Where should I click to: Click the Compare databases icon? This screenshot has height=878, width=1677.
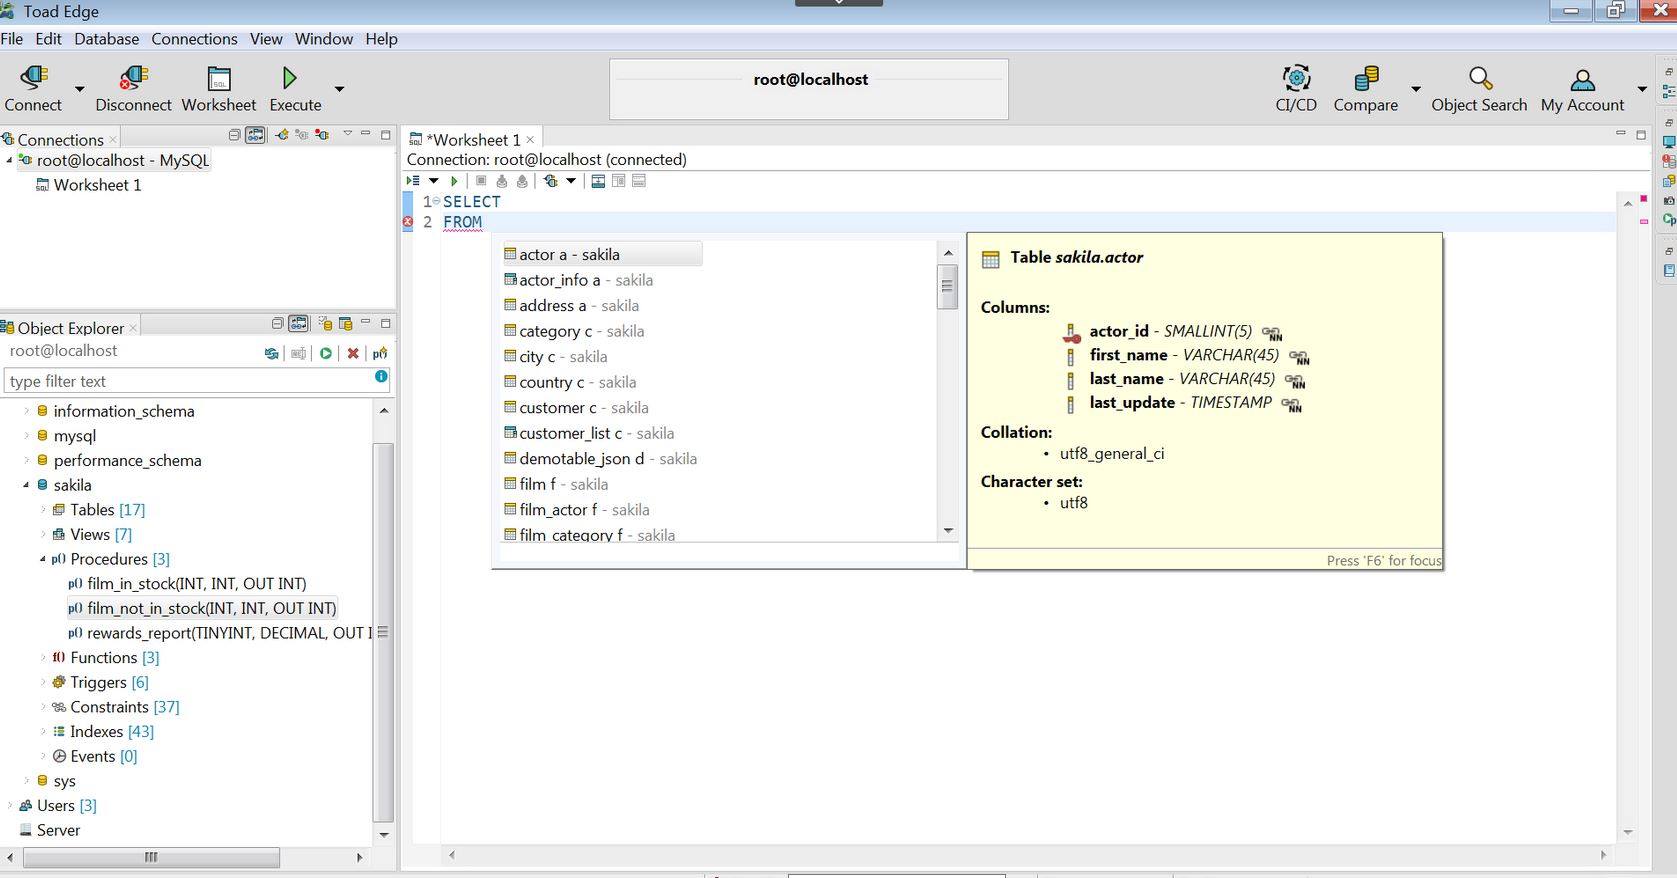(1366, 78)
